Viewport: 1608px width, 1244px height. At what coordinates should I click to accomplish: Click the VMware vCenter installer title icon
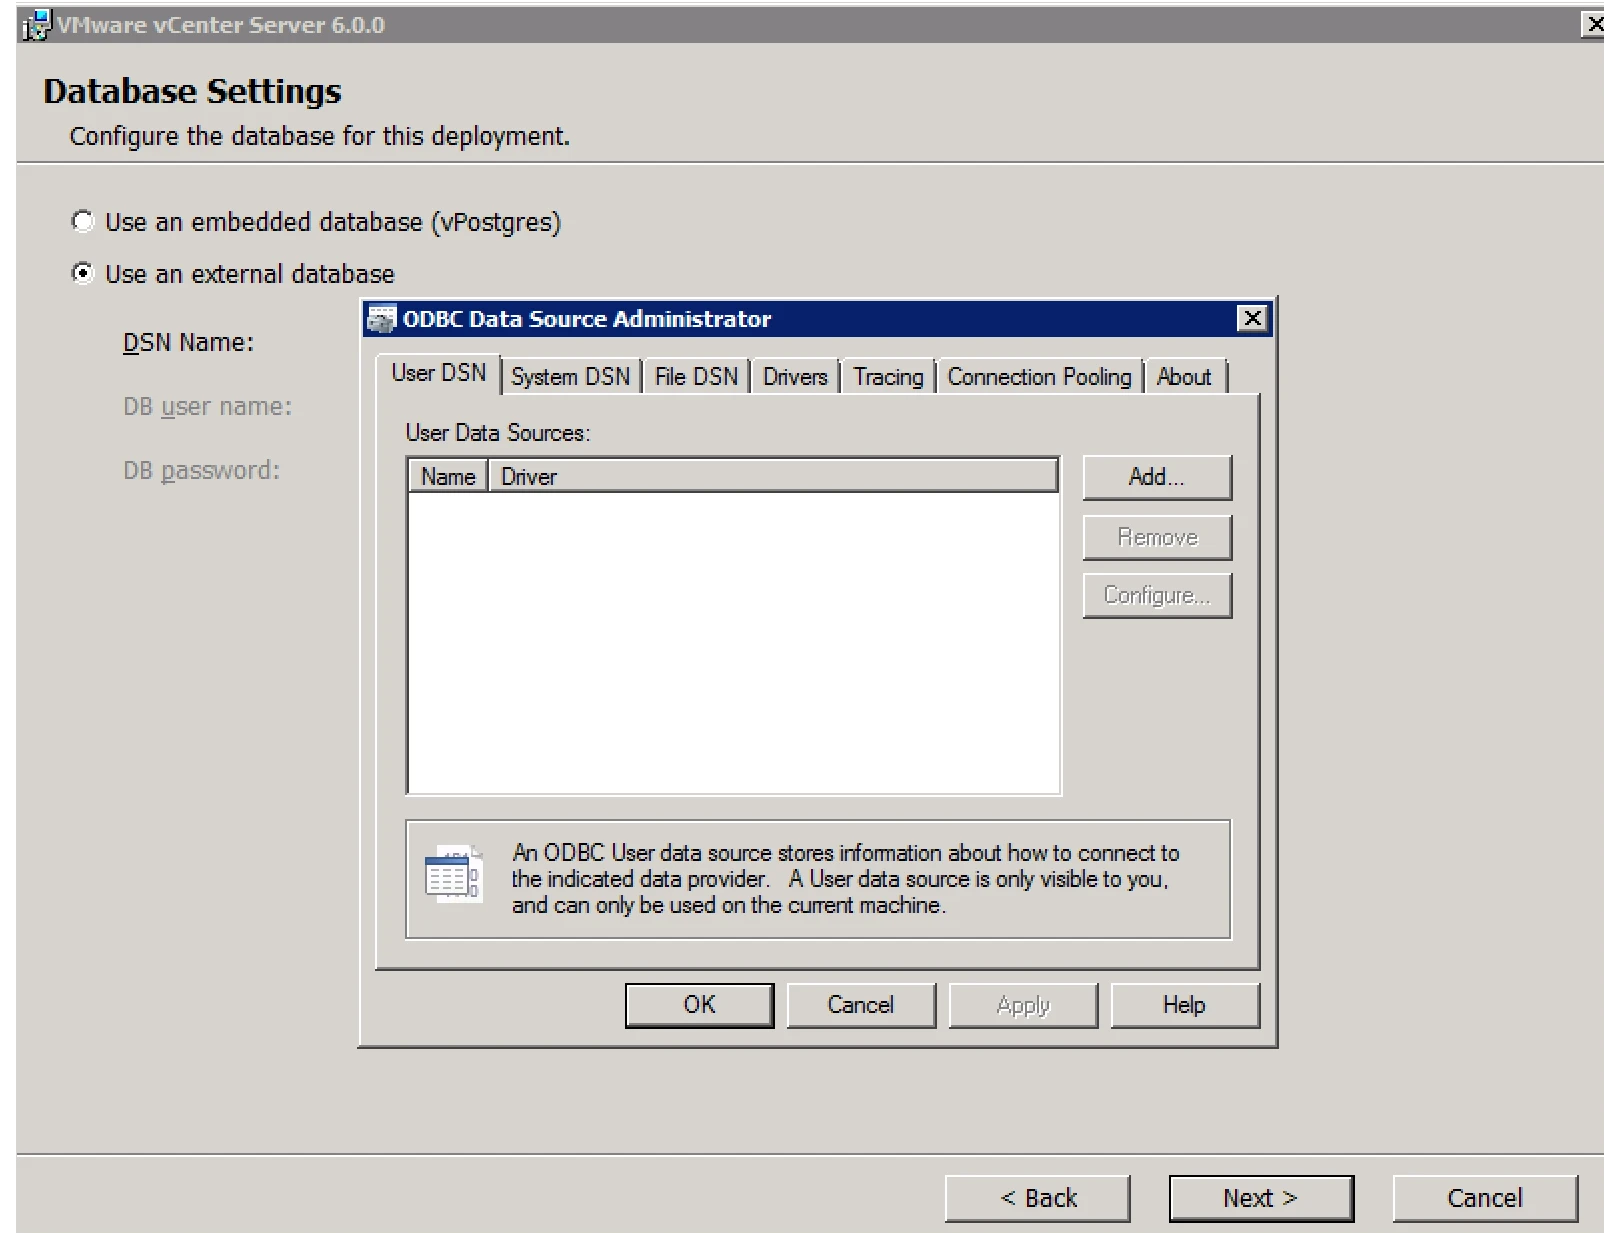click(x=36, y=25)
